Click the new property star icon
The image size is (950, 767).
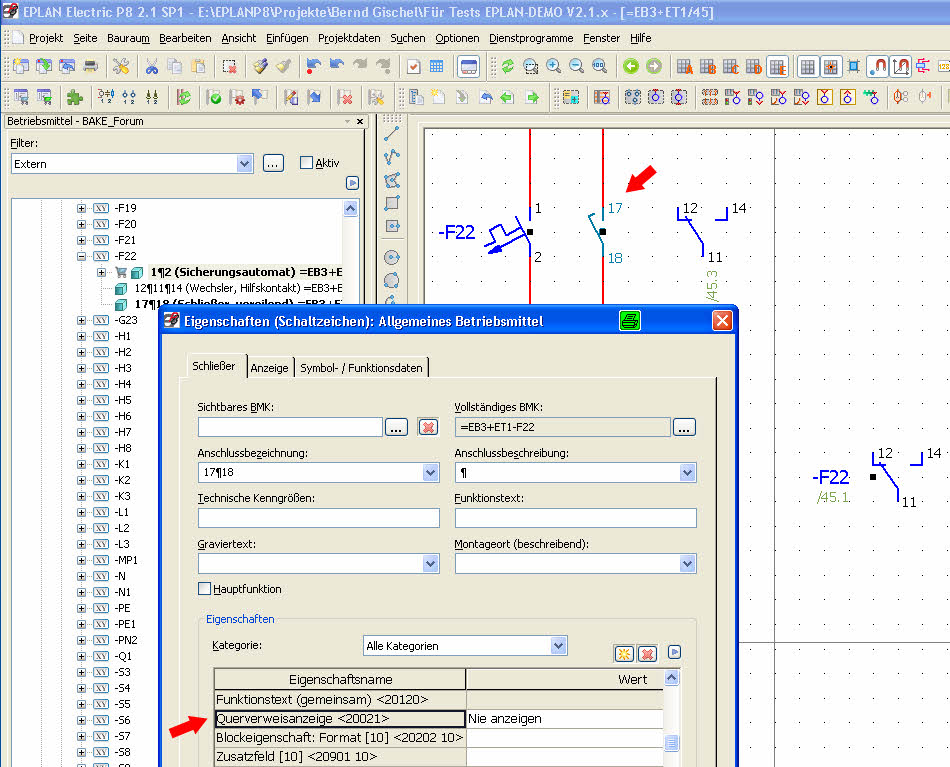pos(624,654)
